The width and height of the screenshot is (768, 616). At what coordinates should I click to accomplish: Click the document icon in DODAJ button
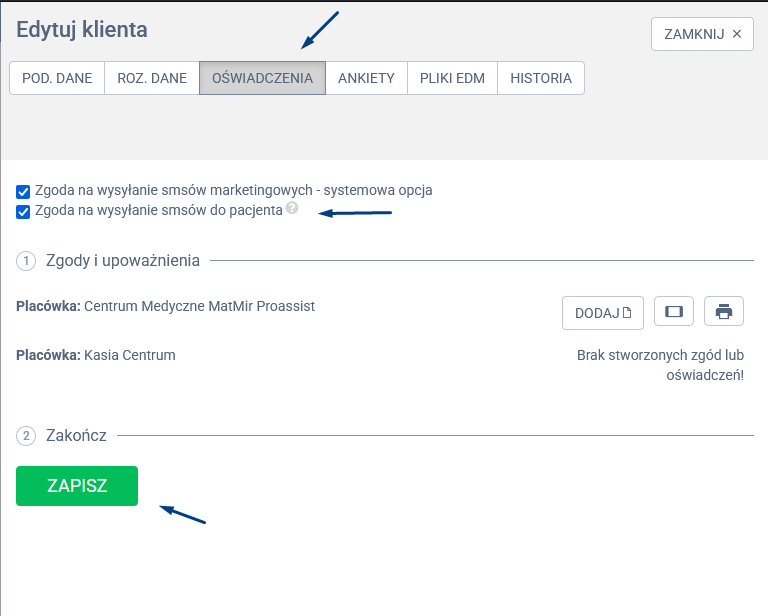tap(627, 313)
